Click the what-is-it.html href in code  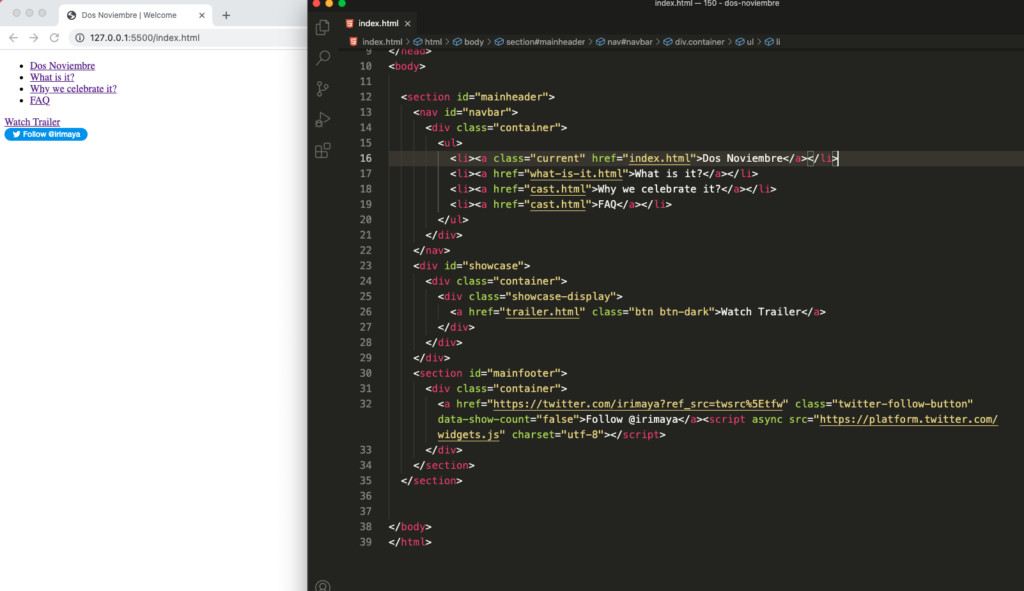click(576, 174)
